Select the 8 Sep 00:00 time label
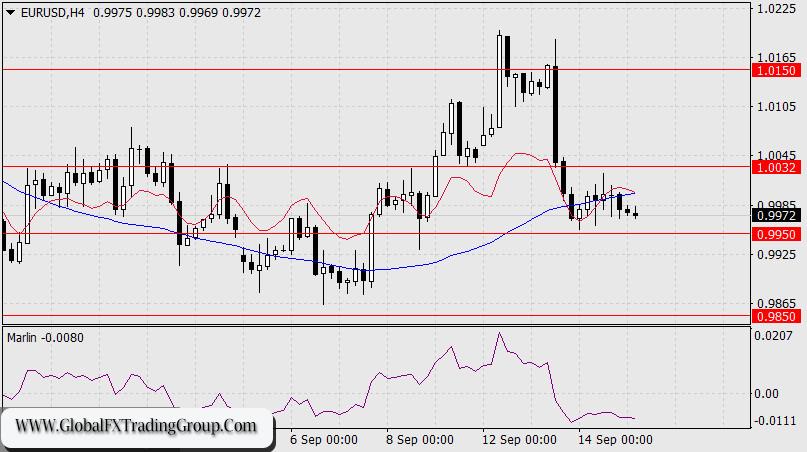This screenshot has width=807, height=452. [x=419, y=440]
